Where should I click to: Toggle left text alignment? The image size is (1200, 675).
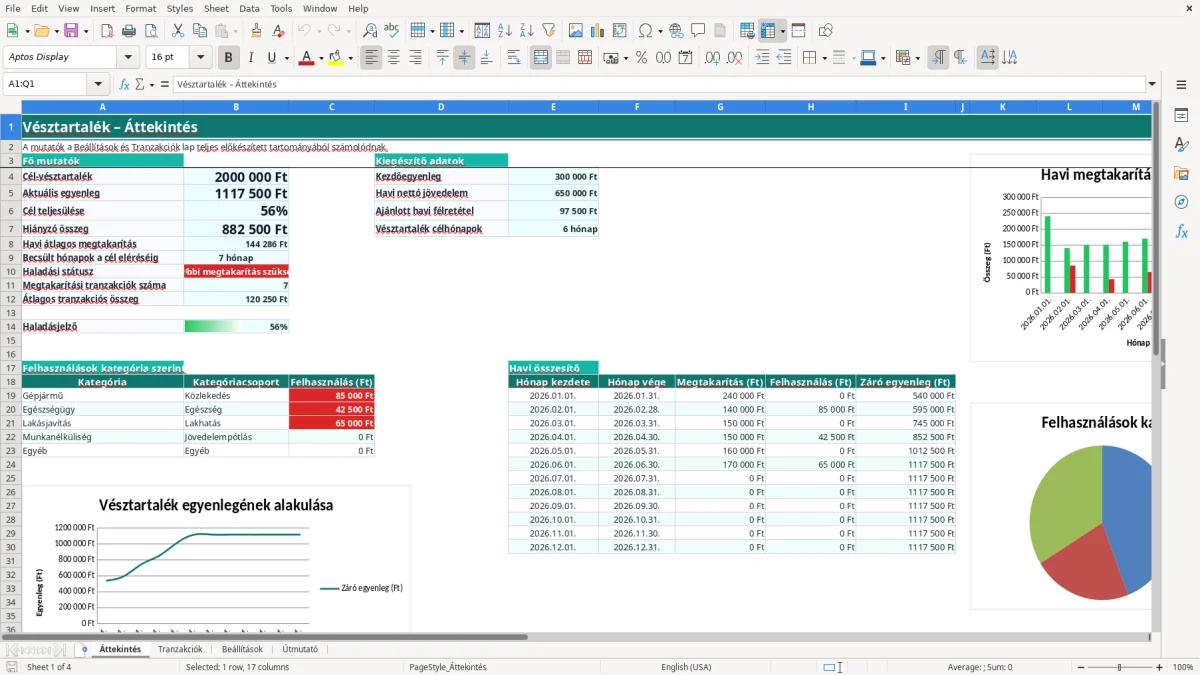[372, 58]
